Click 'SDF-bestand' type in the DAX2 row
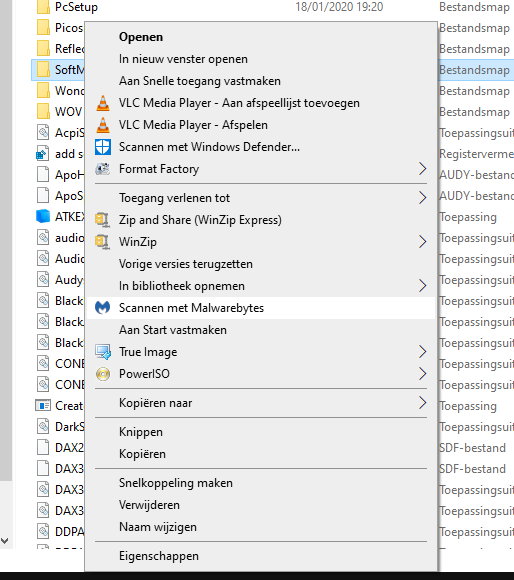This screenshot has width=514, height=580. (x=472, y=448)
